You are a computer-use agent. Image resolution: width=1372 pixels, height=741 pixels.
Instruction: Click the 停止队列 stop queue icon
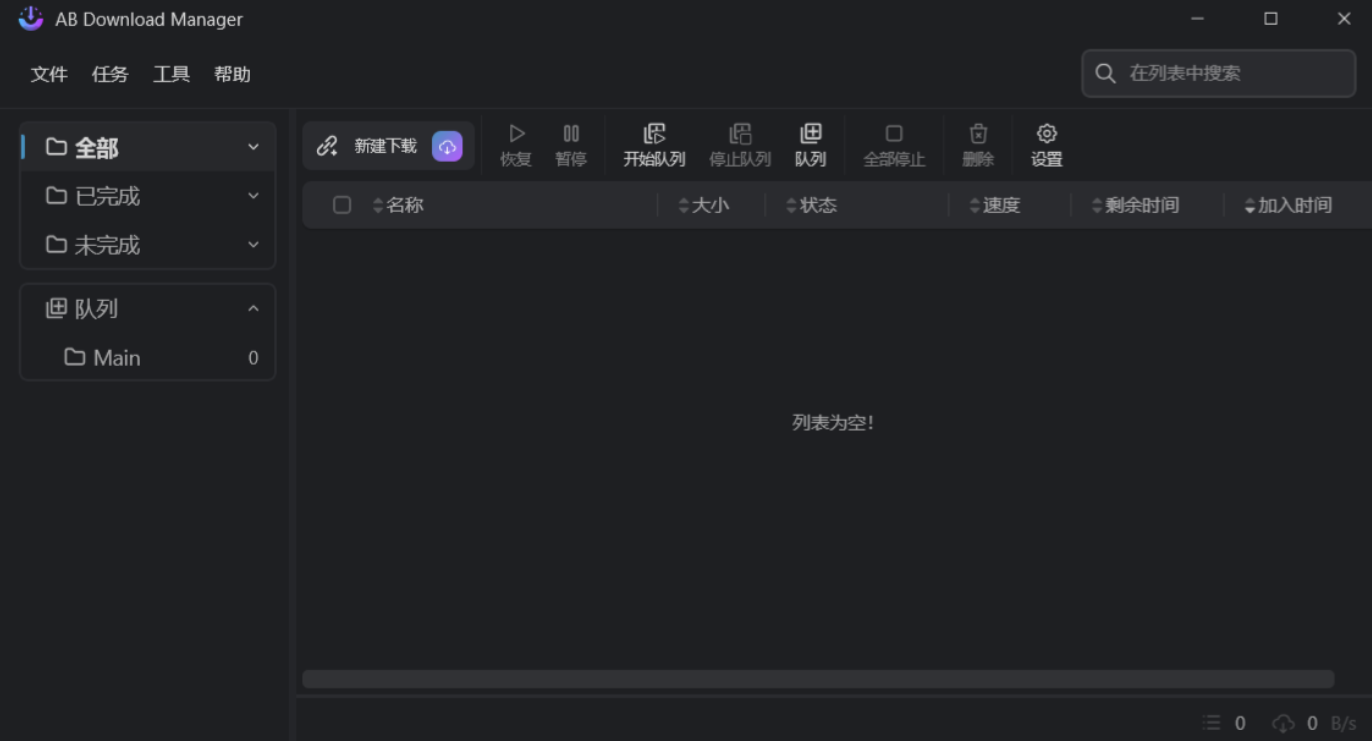[740, 133]
